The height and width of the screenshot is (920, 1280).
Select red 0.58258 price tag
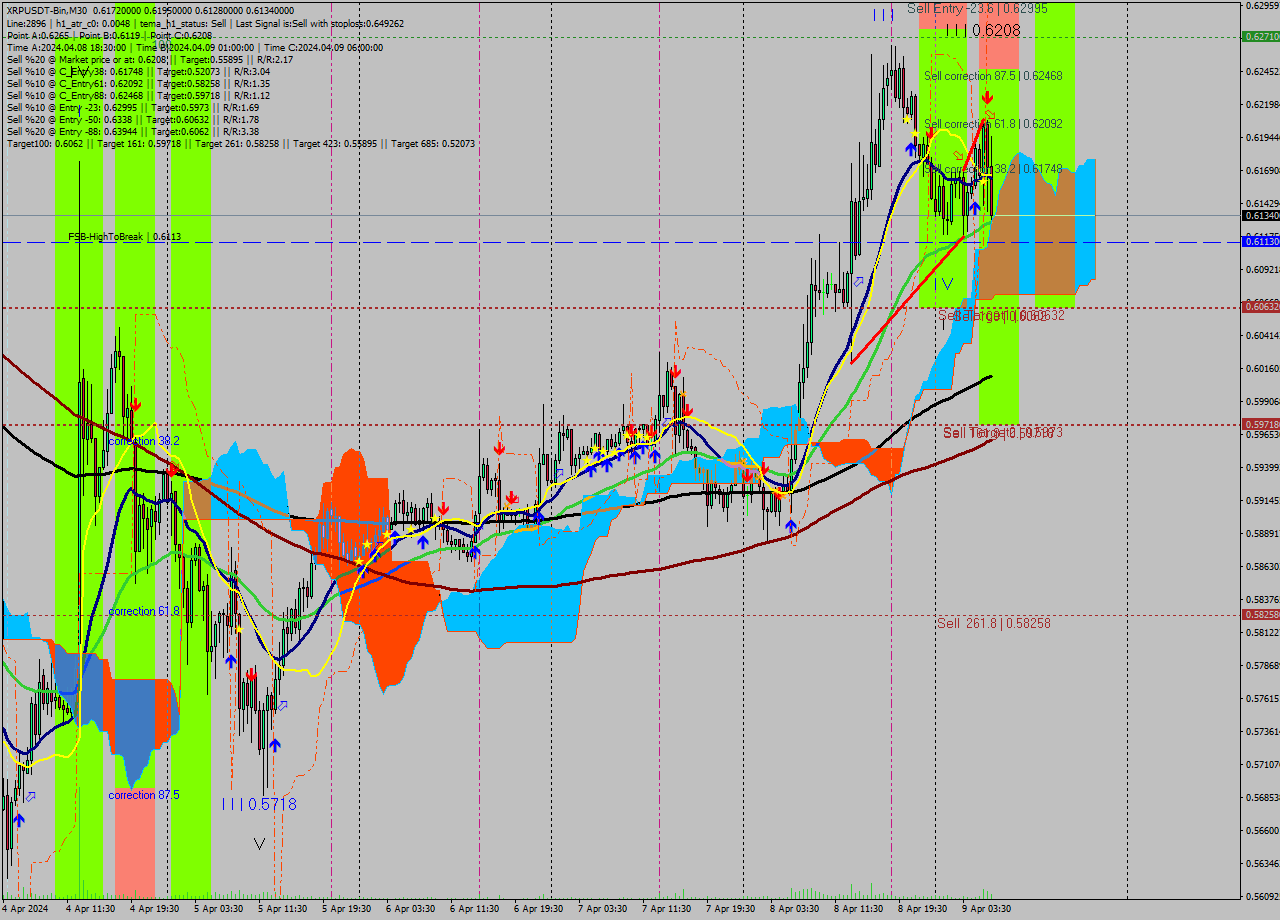(x=1260, y=614)
